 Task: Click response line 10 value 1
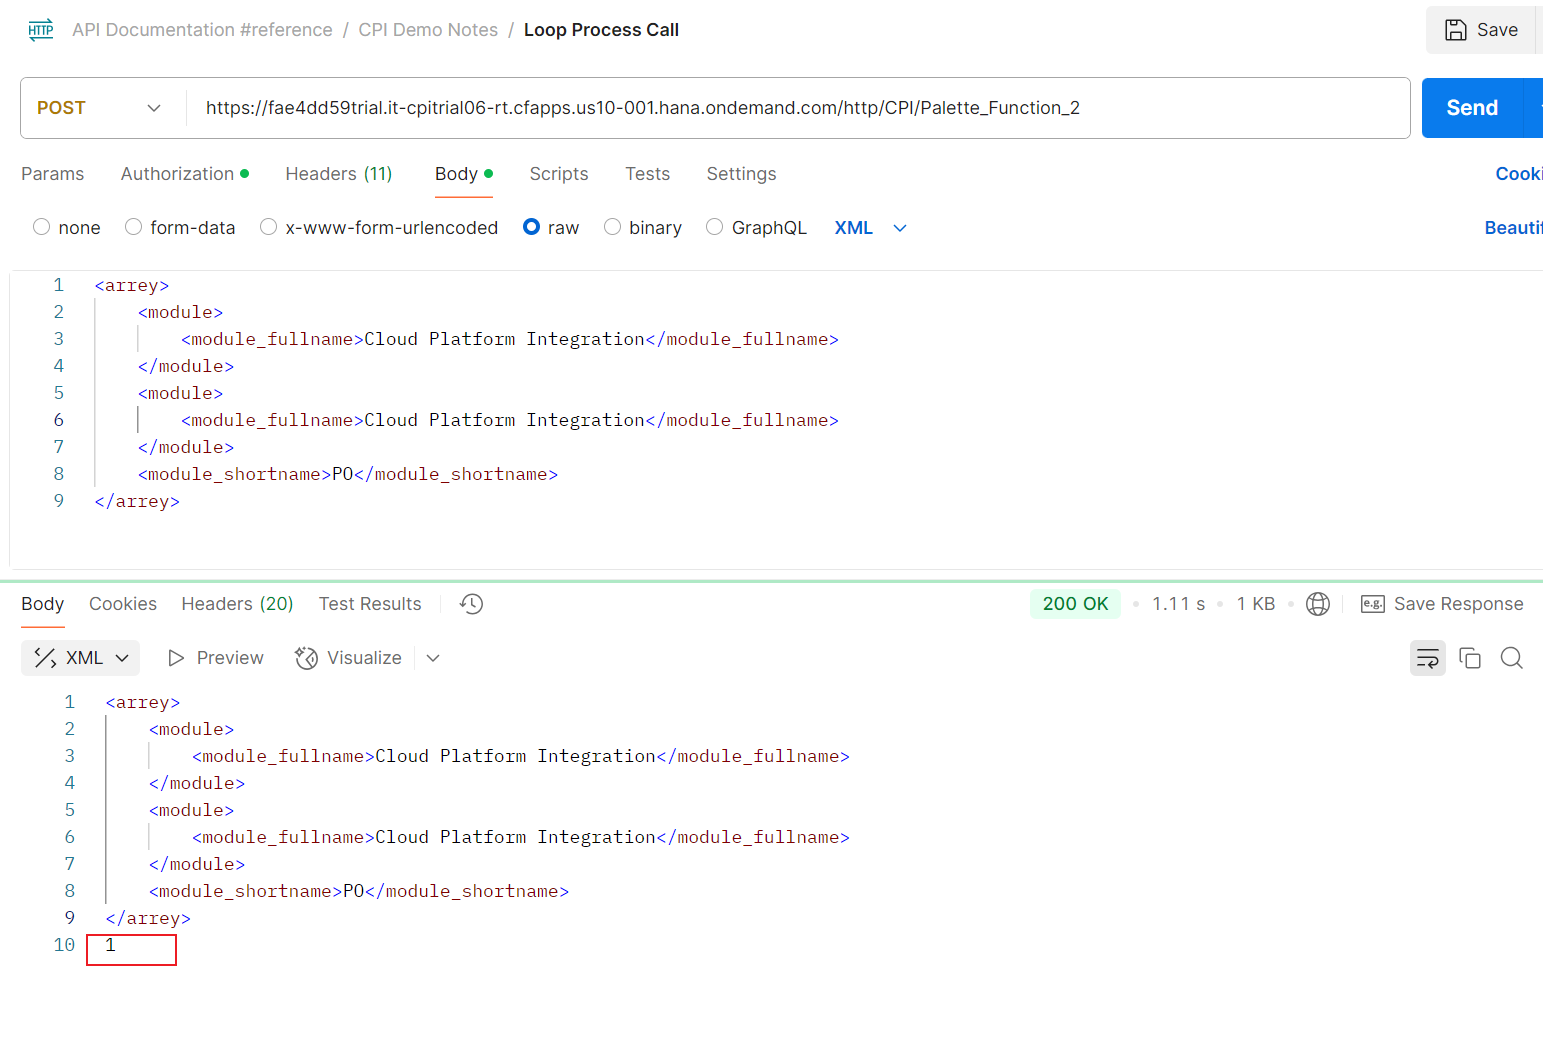click(111, 945)
